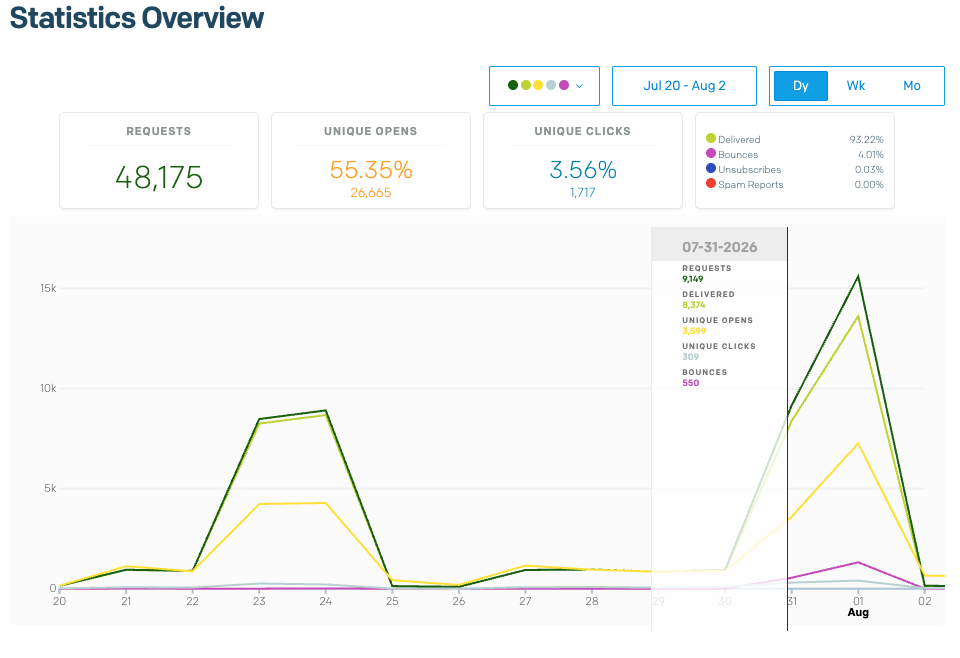960x658 pixels.
Task: Select the Dy daily view
Action: click(x=801, y=86)
